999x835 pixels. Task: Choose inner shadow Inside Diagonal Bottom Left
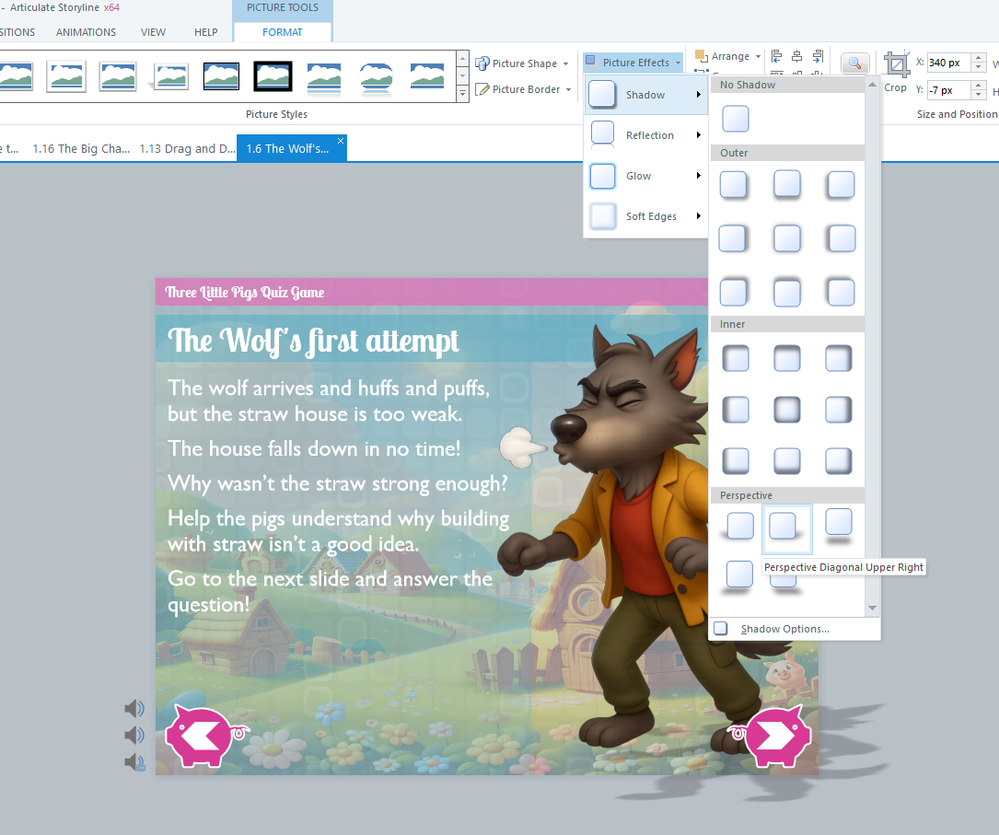pyautogui.click(x=736, y=460)
